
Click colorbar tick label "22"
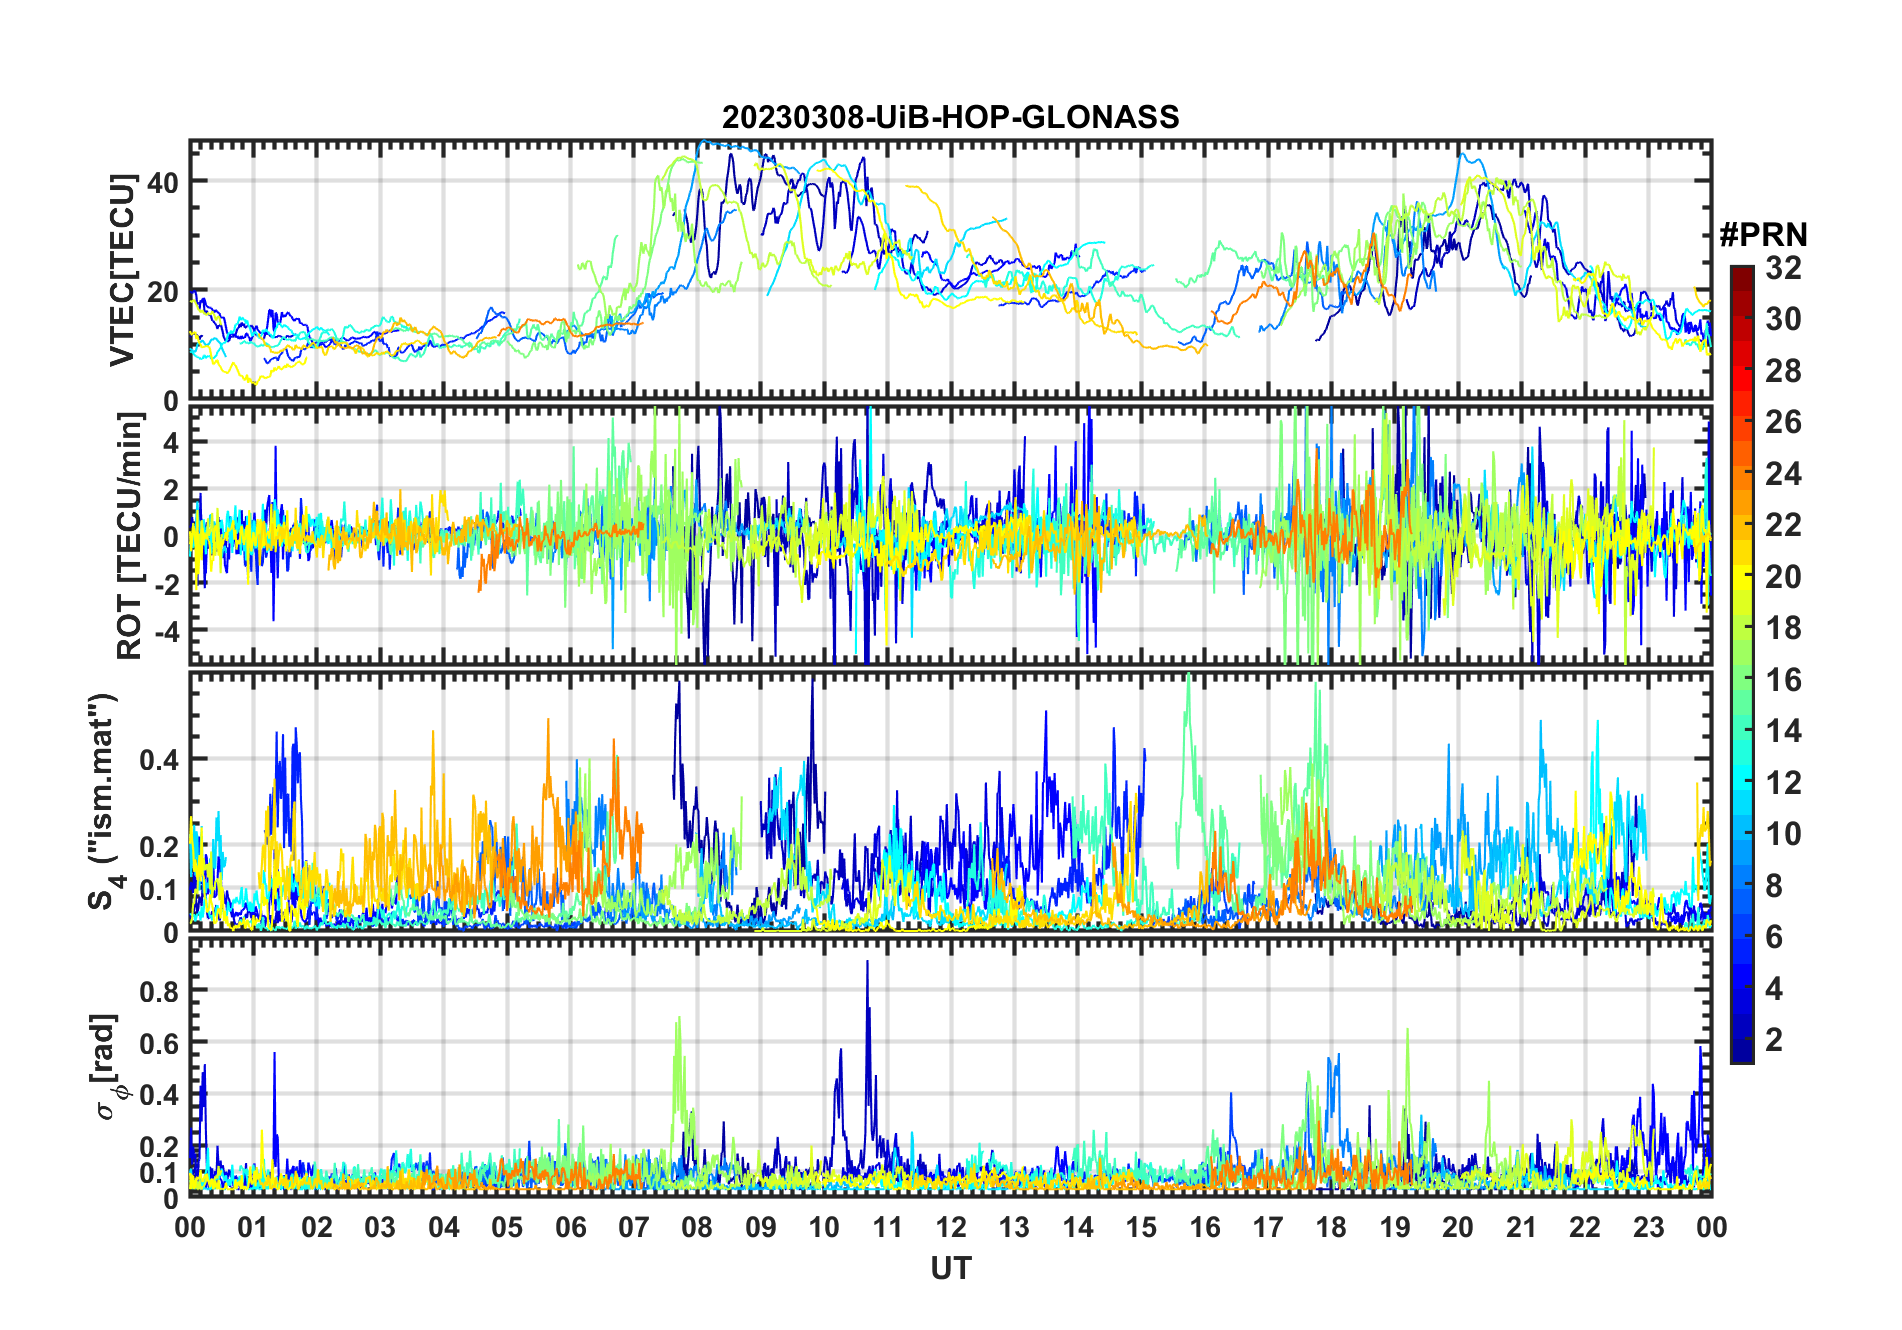[1783, 525]
